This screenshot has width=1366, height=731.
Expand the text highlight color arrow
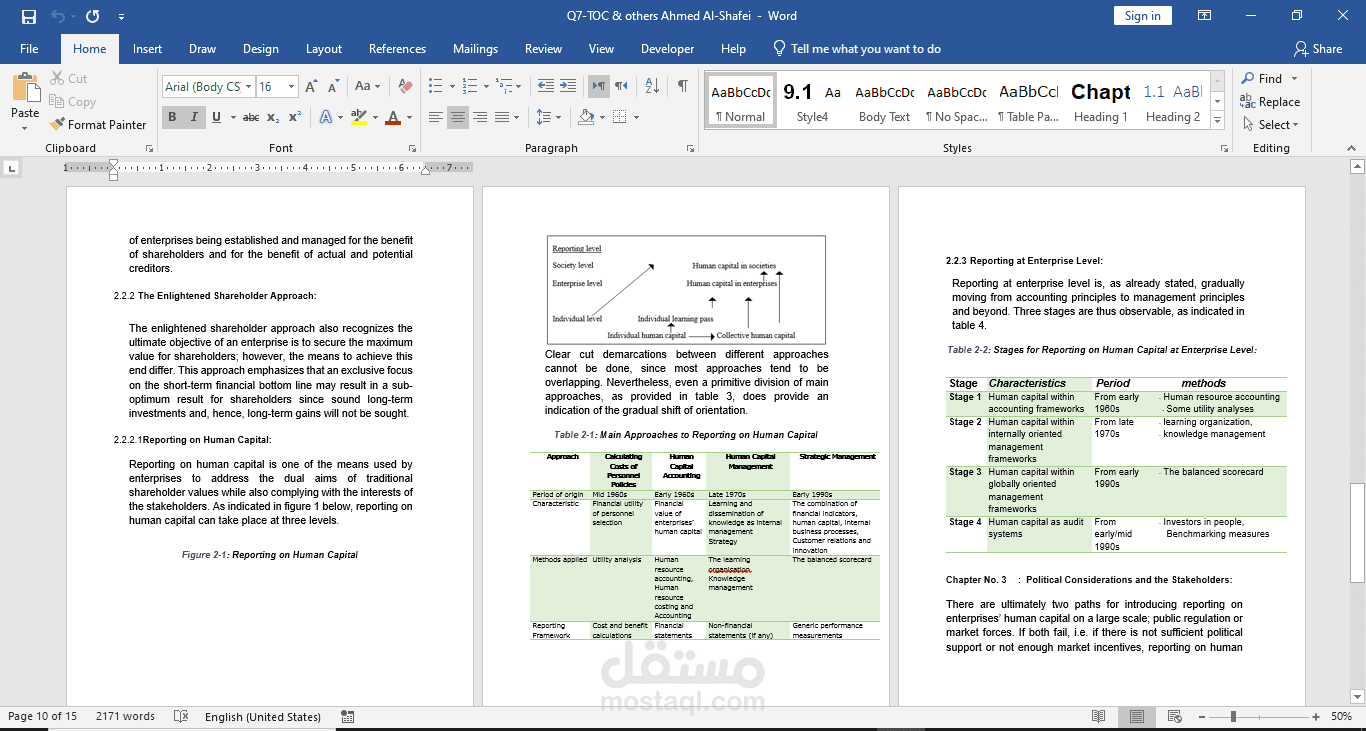[375, 117]
